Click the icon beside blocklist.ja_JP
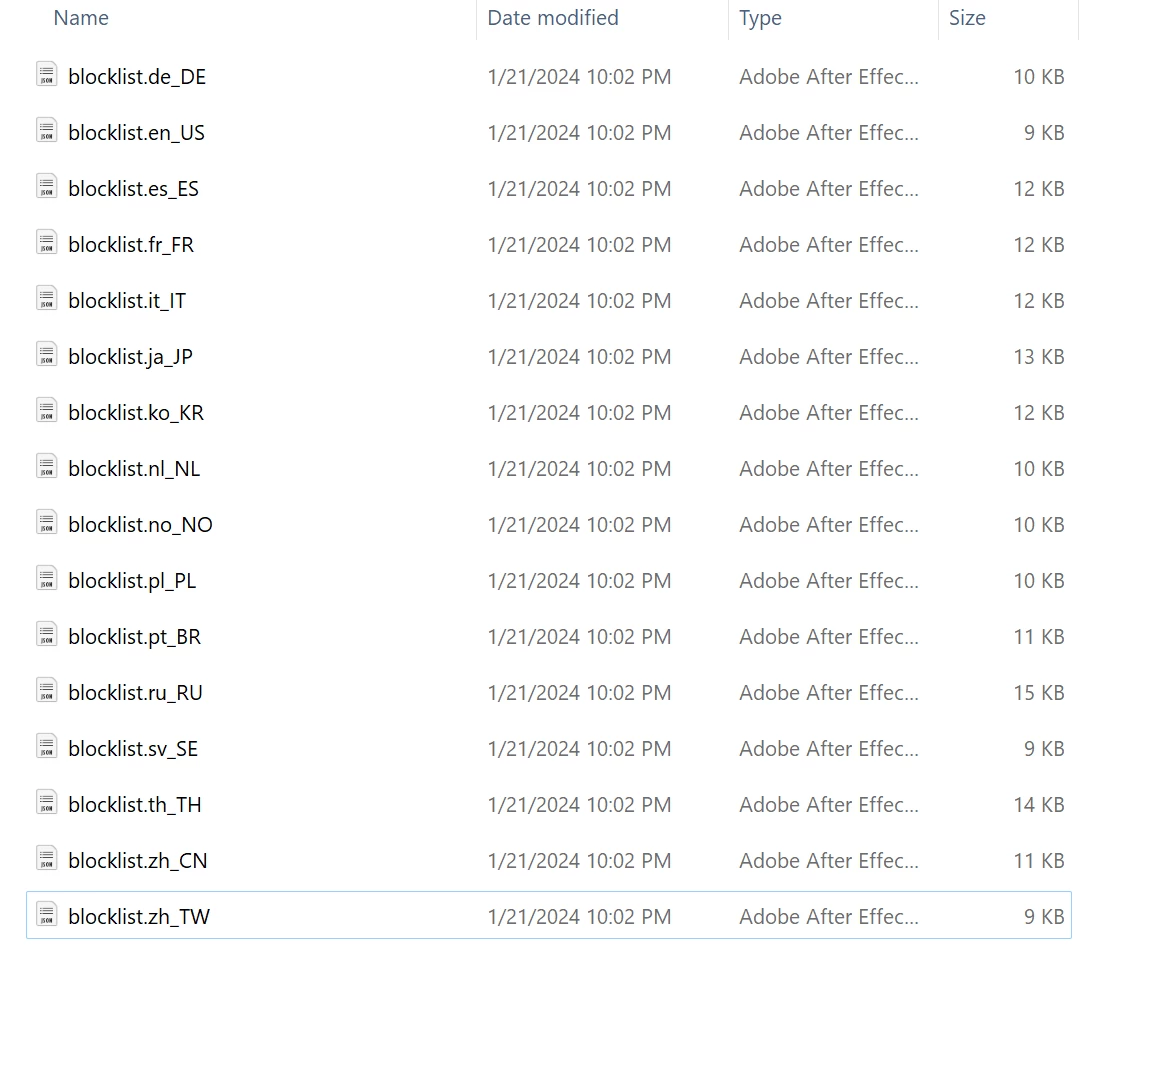The image size is (1175, 1082). [x=46, y=355]
